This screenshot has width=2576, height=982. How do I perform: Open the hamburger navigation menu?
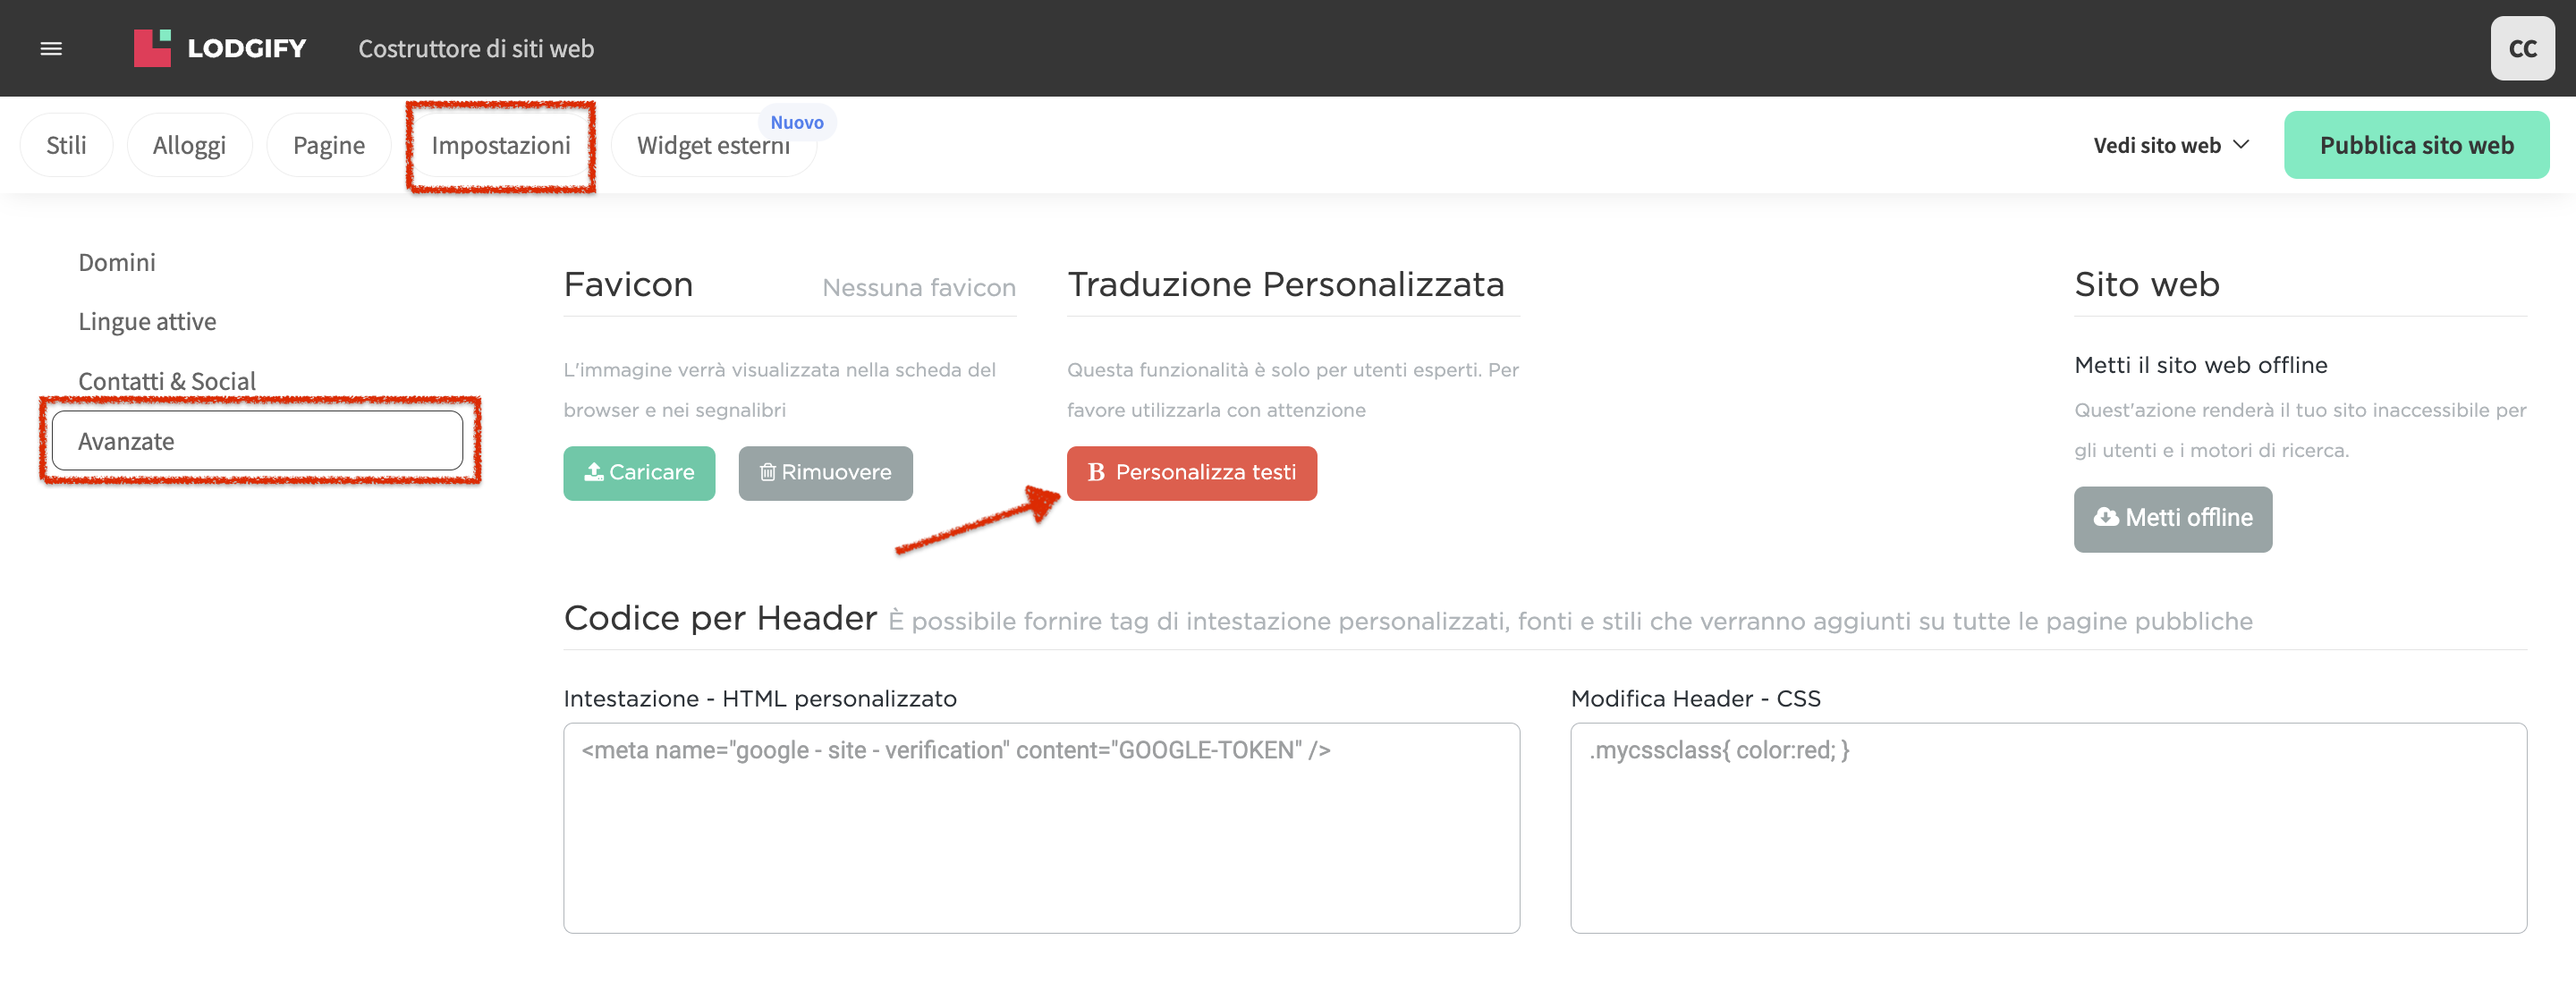click(x=51, y=48)
